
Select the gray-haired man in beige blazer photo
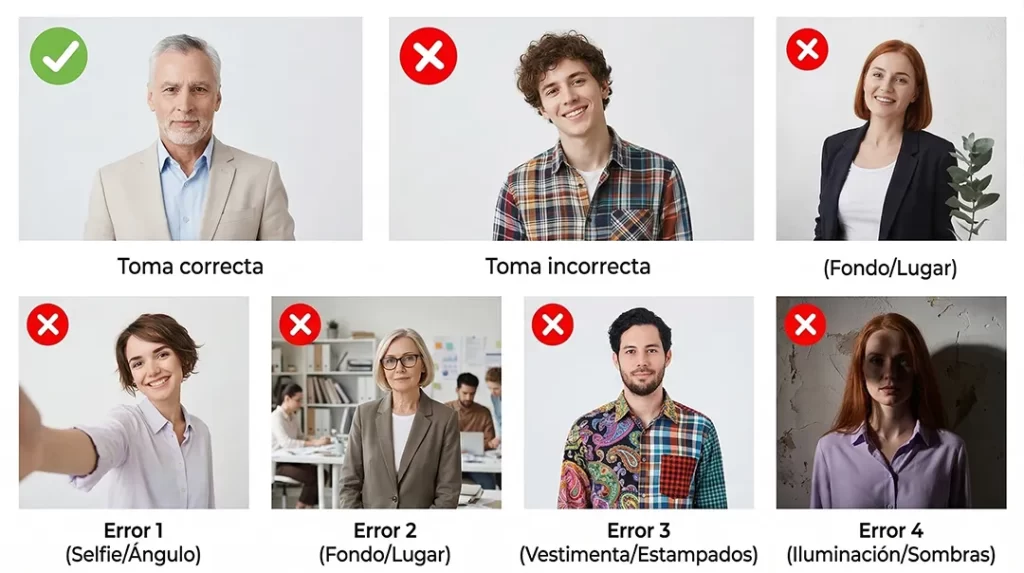(x=191, y=129)
